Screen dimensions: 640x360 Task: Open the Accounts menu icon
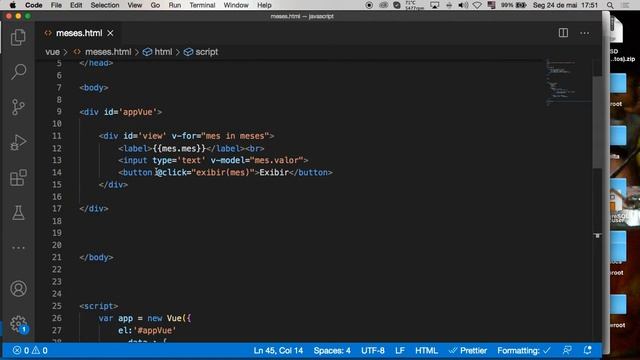[x=18, y=289]
